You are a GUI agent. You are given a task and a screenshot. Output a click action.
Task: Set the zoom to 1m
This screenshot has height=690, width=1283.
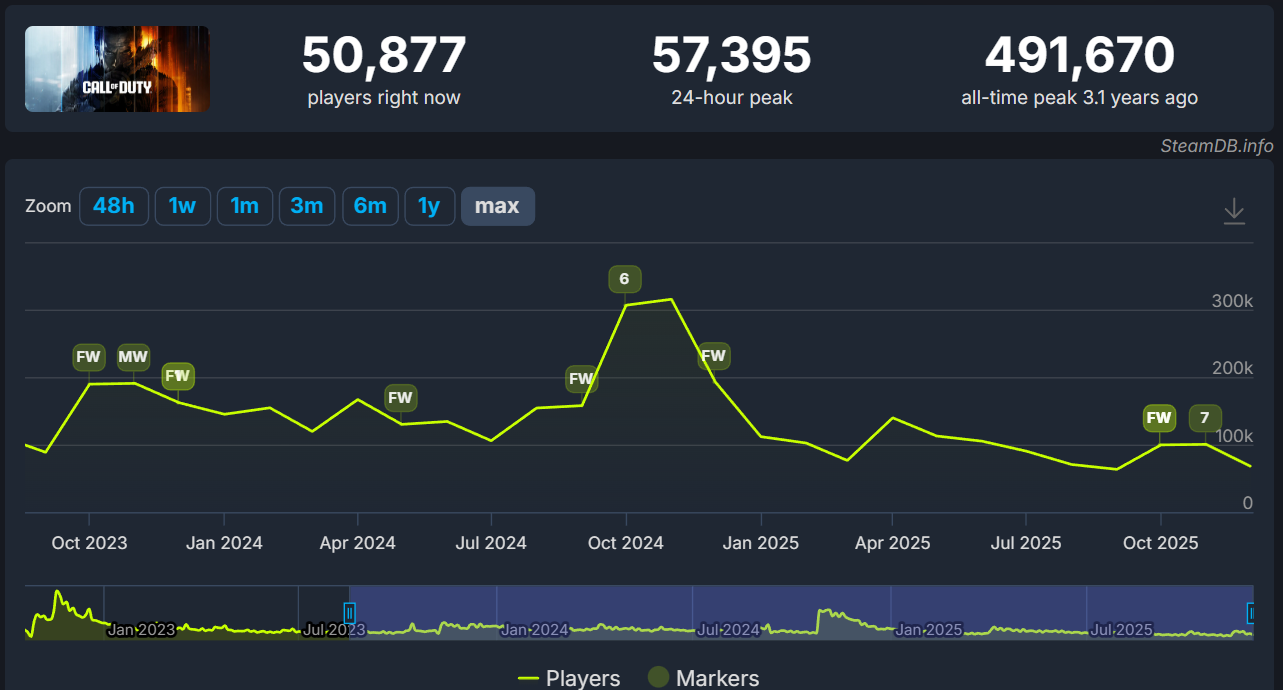(244, 206)
